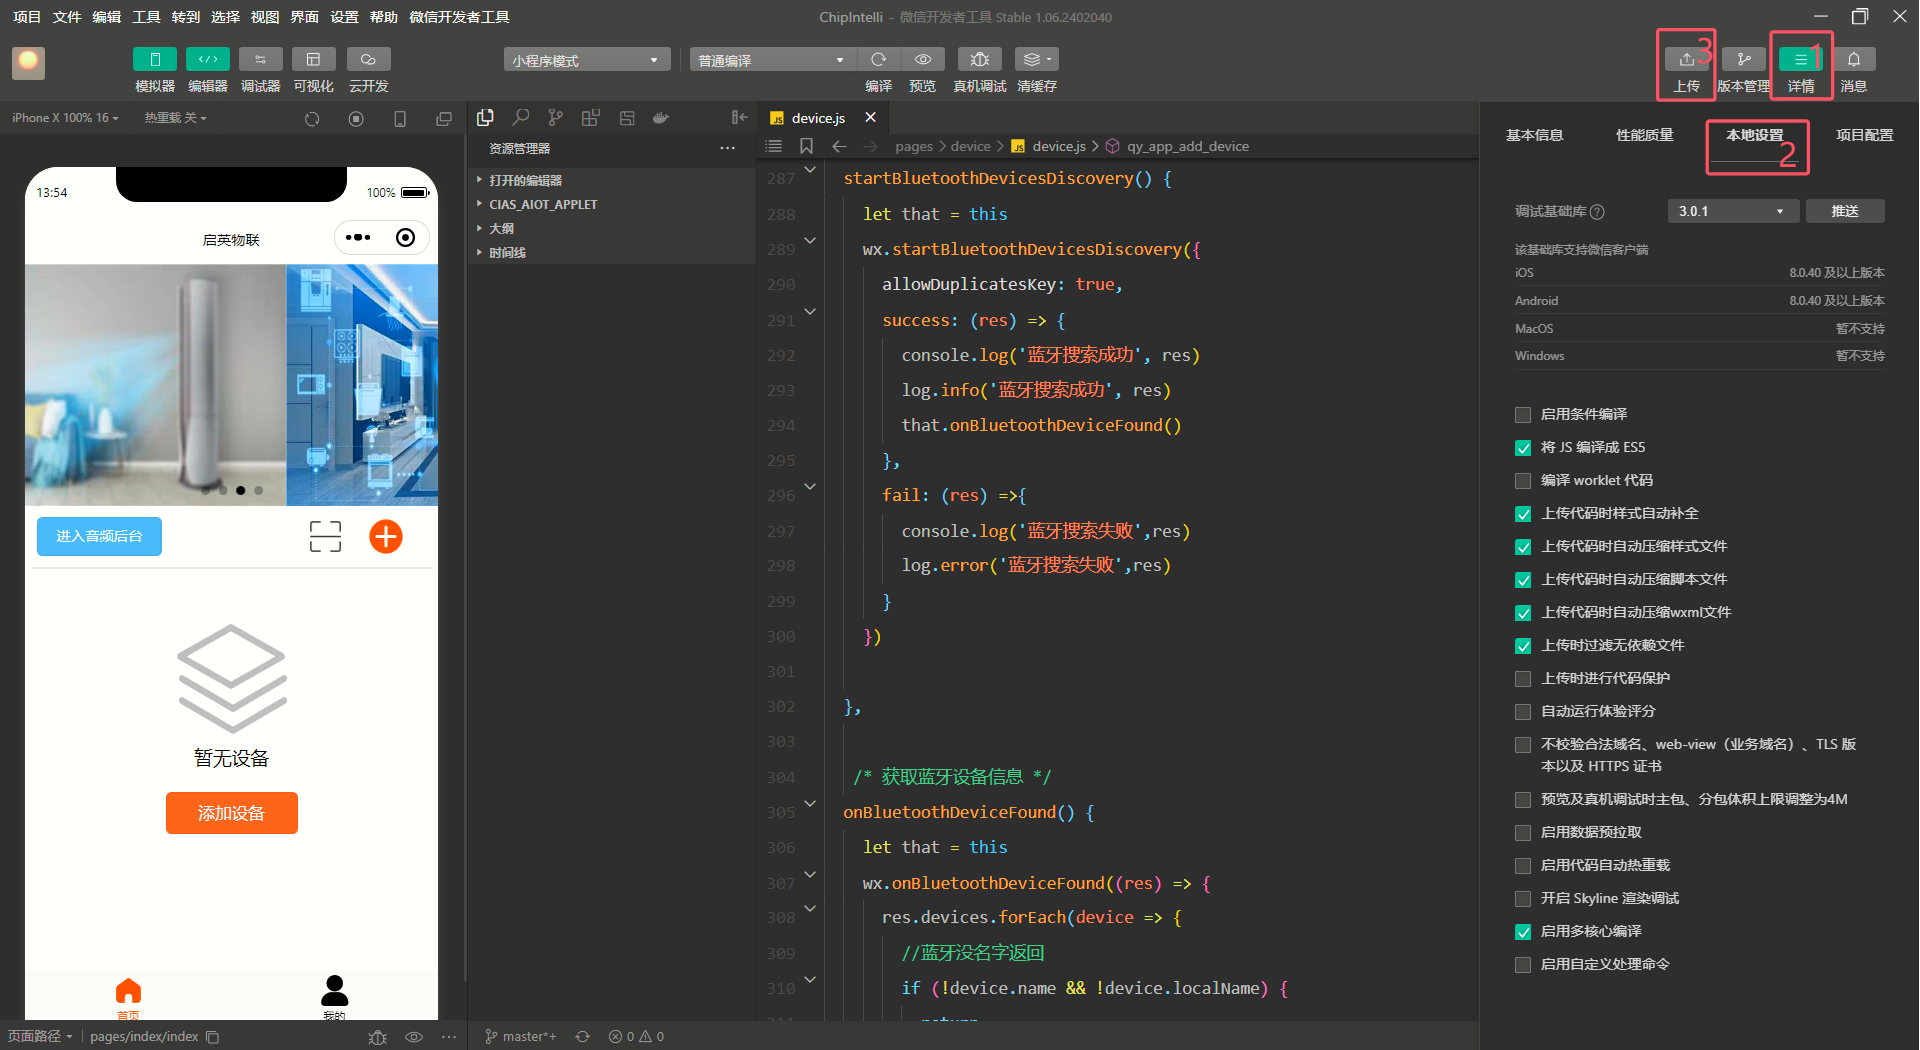Toggle the simulator panel icon
This screenshot has width=1920, height=1050.
(155, 60)
